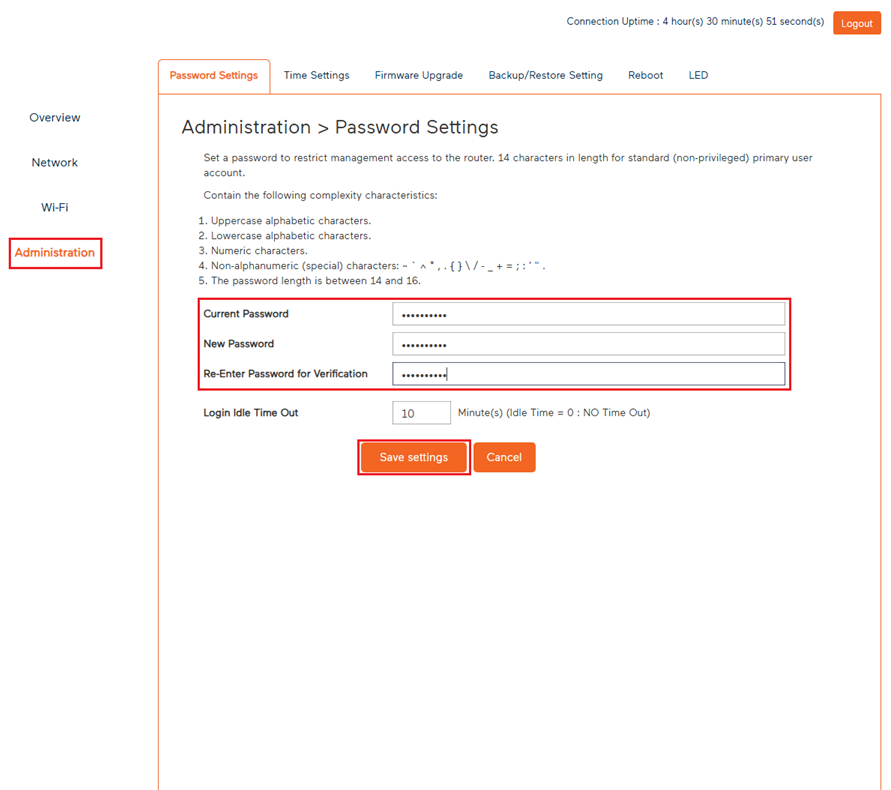Log out using the Logout button
The width and height of the screenshot is (891, 790).
pyautogui.click(x=857, y=22)
